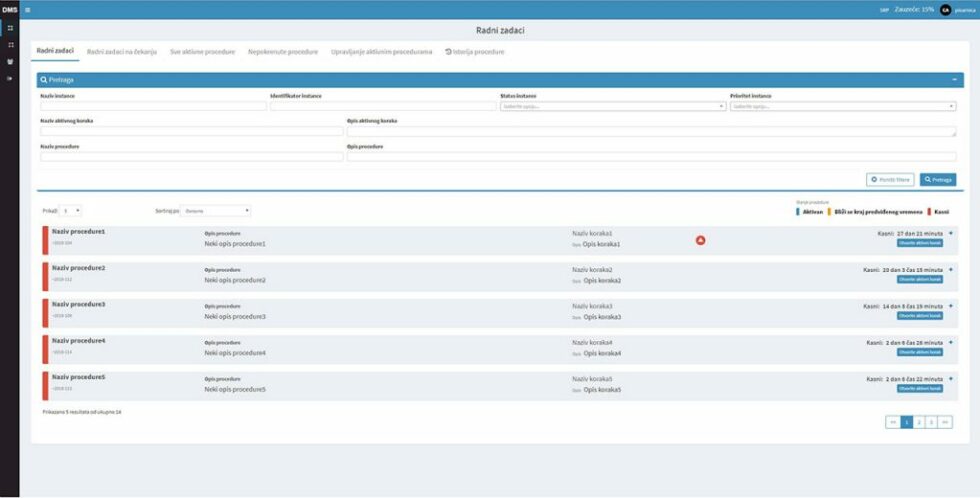
Task: Open active step button for Naziv procedure1
Action: [920, 243]
